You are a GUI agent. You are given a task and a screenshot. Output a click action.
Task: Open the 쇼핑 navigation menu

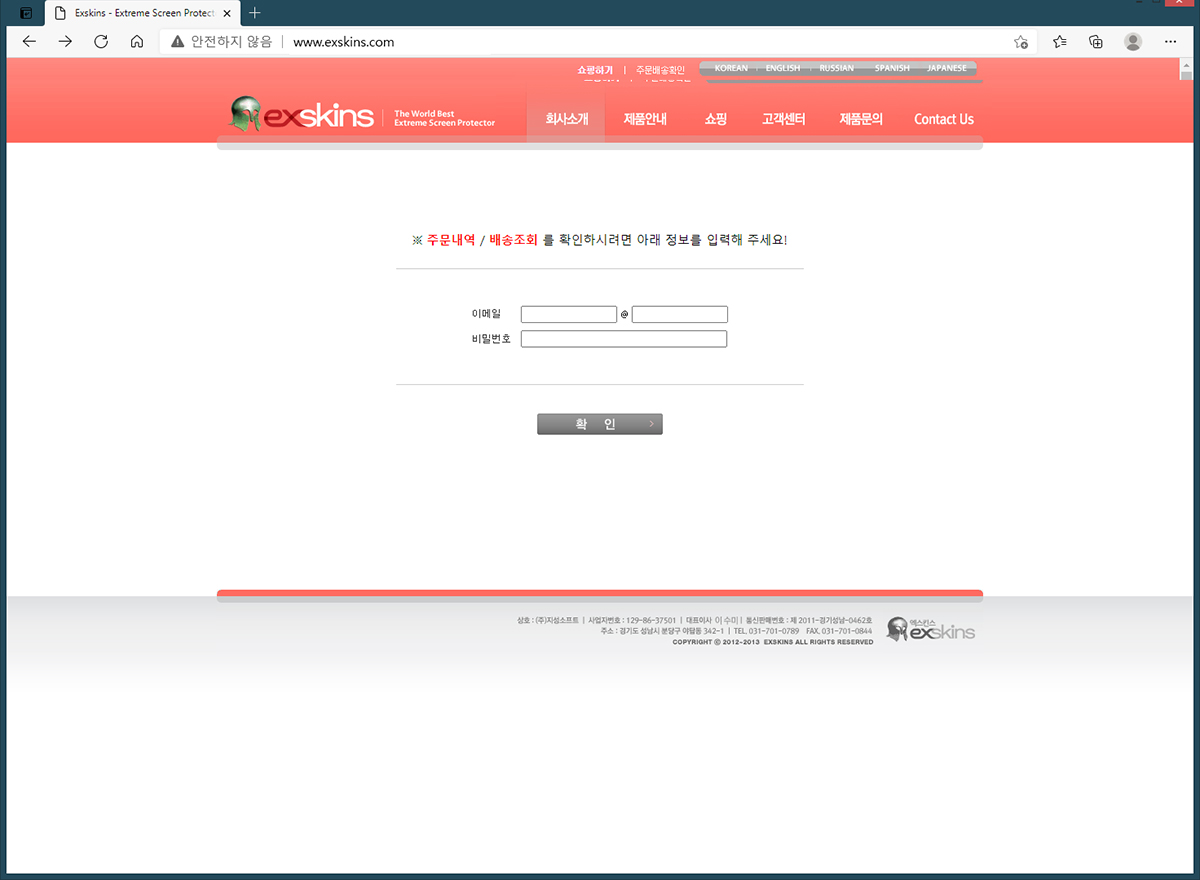pos(715,119)
